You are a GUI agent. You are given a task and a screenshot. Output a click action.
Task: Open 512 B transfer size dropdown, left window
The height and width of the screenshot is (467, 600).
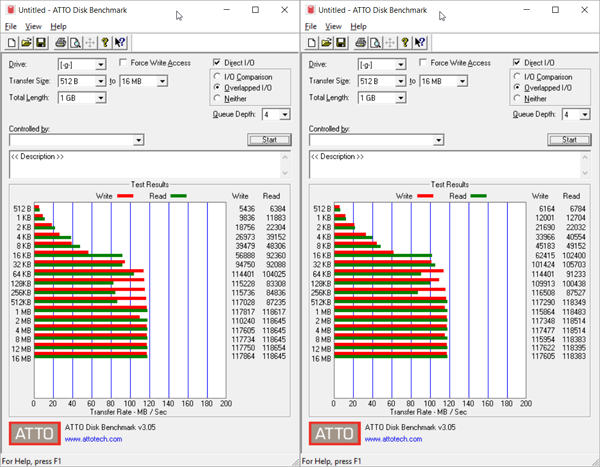point(101,81)
